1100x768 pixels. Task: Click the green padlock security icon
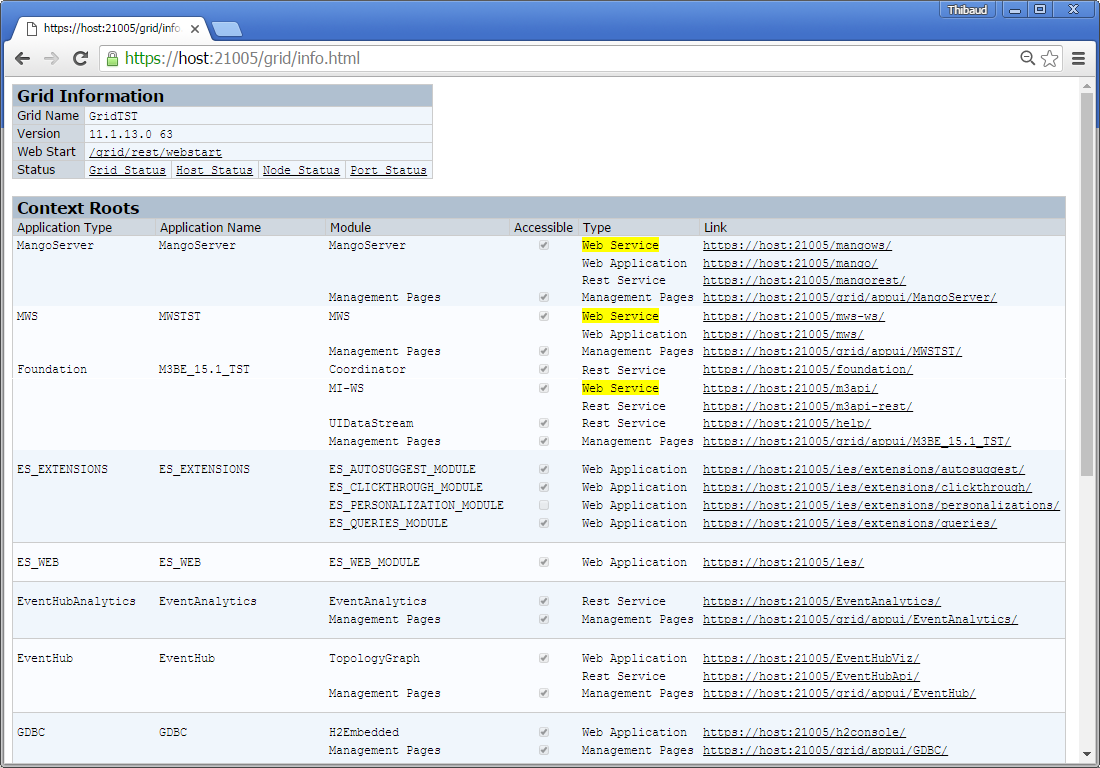[112, 59]
